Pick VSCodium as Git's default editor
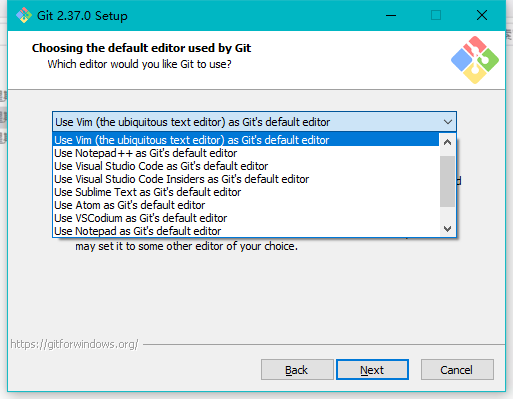513x399 pixels. 246,218
